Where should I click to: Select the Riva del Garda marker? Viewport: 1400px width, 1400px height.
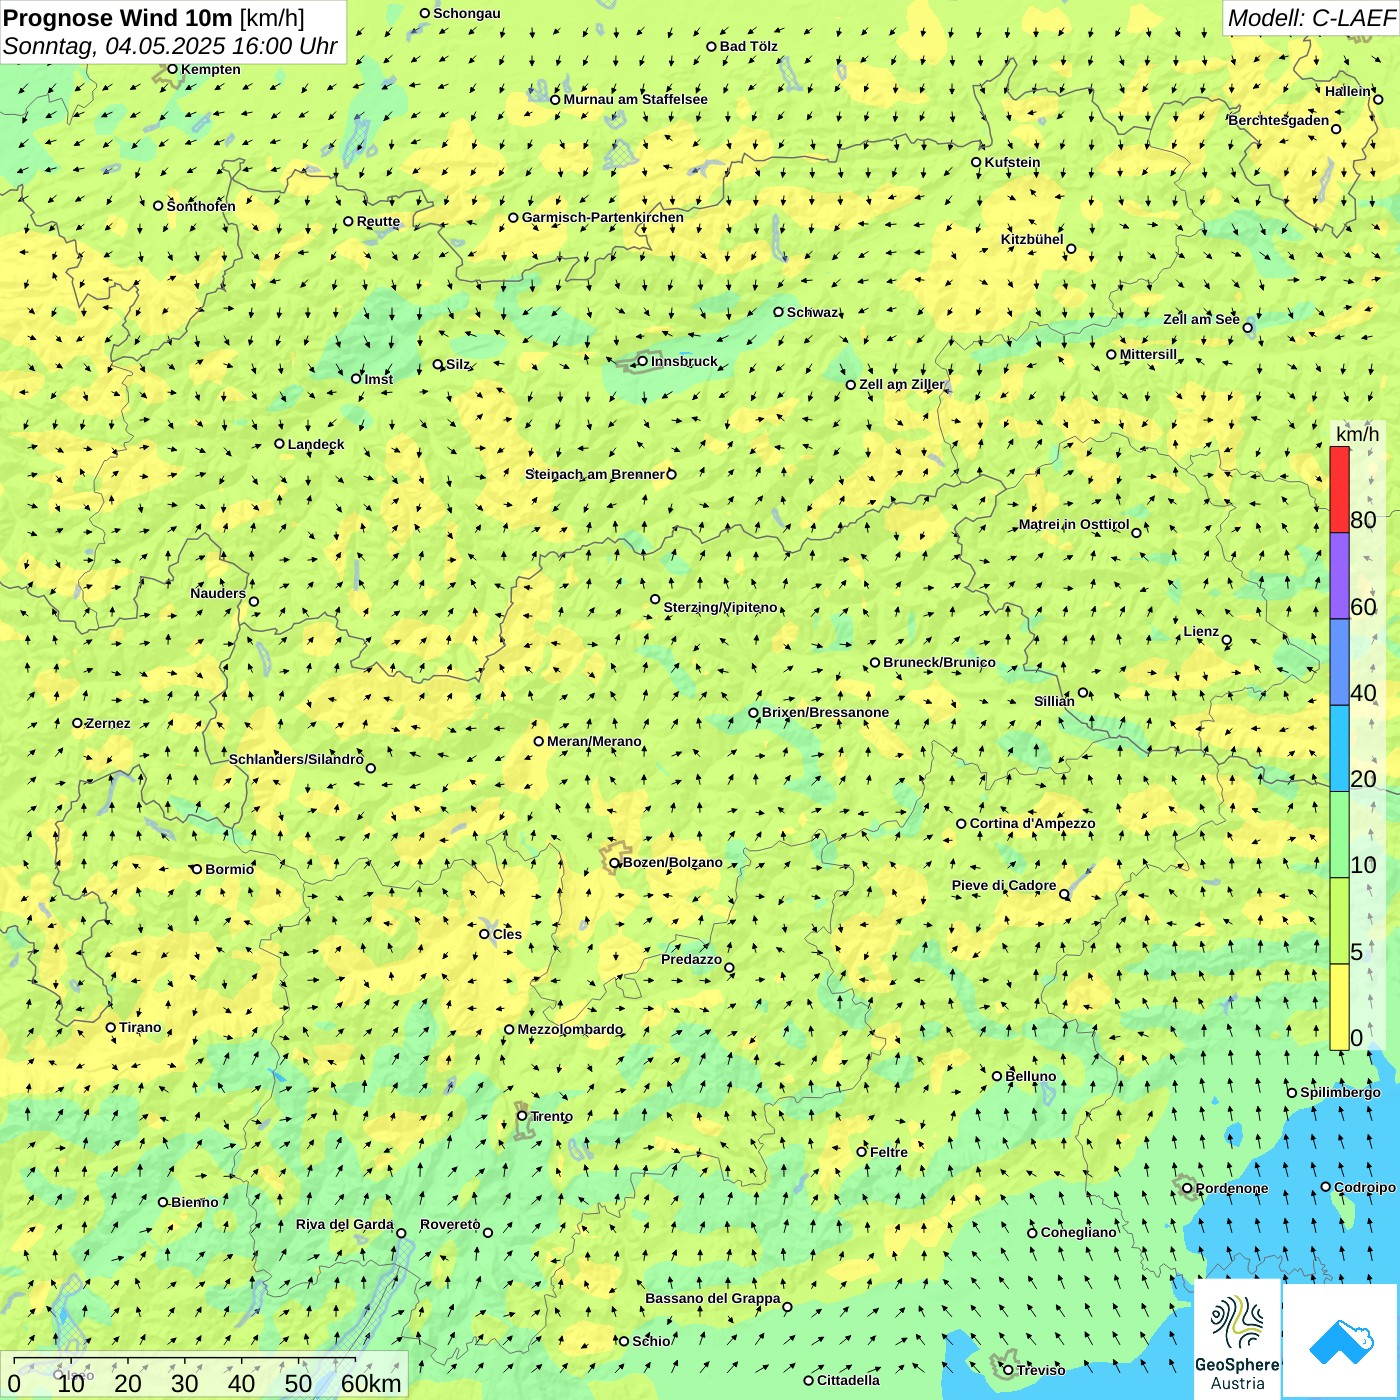coord(401,1233)
